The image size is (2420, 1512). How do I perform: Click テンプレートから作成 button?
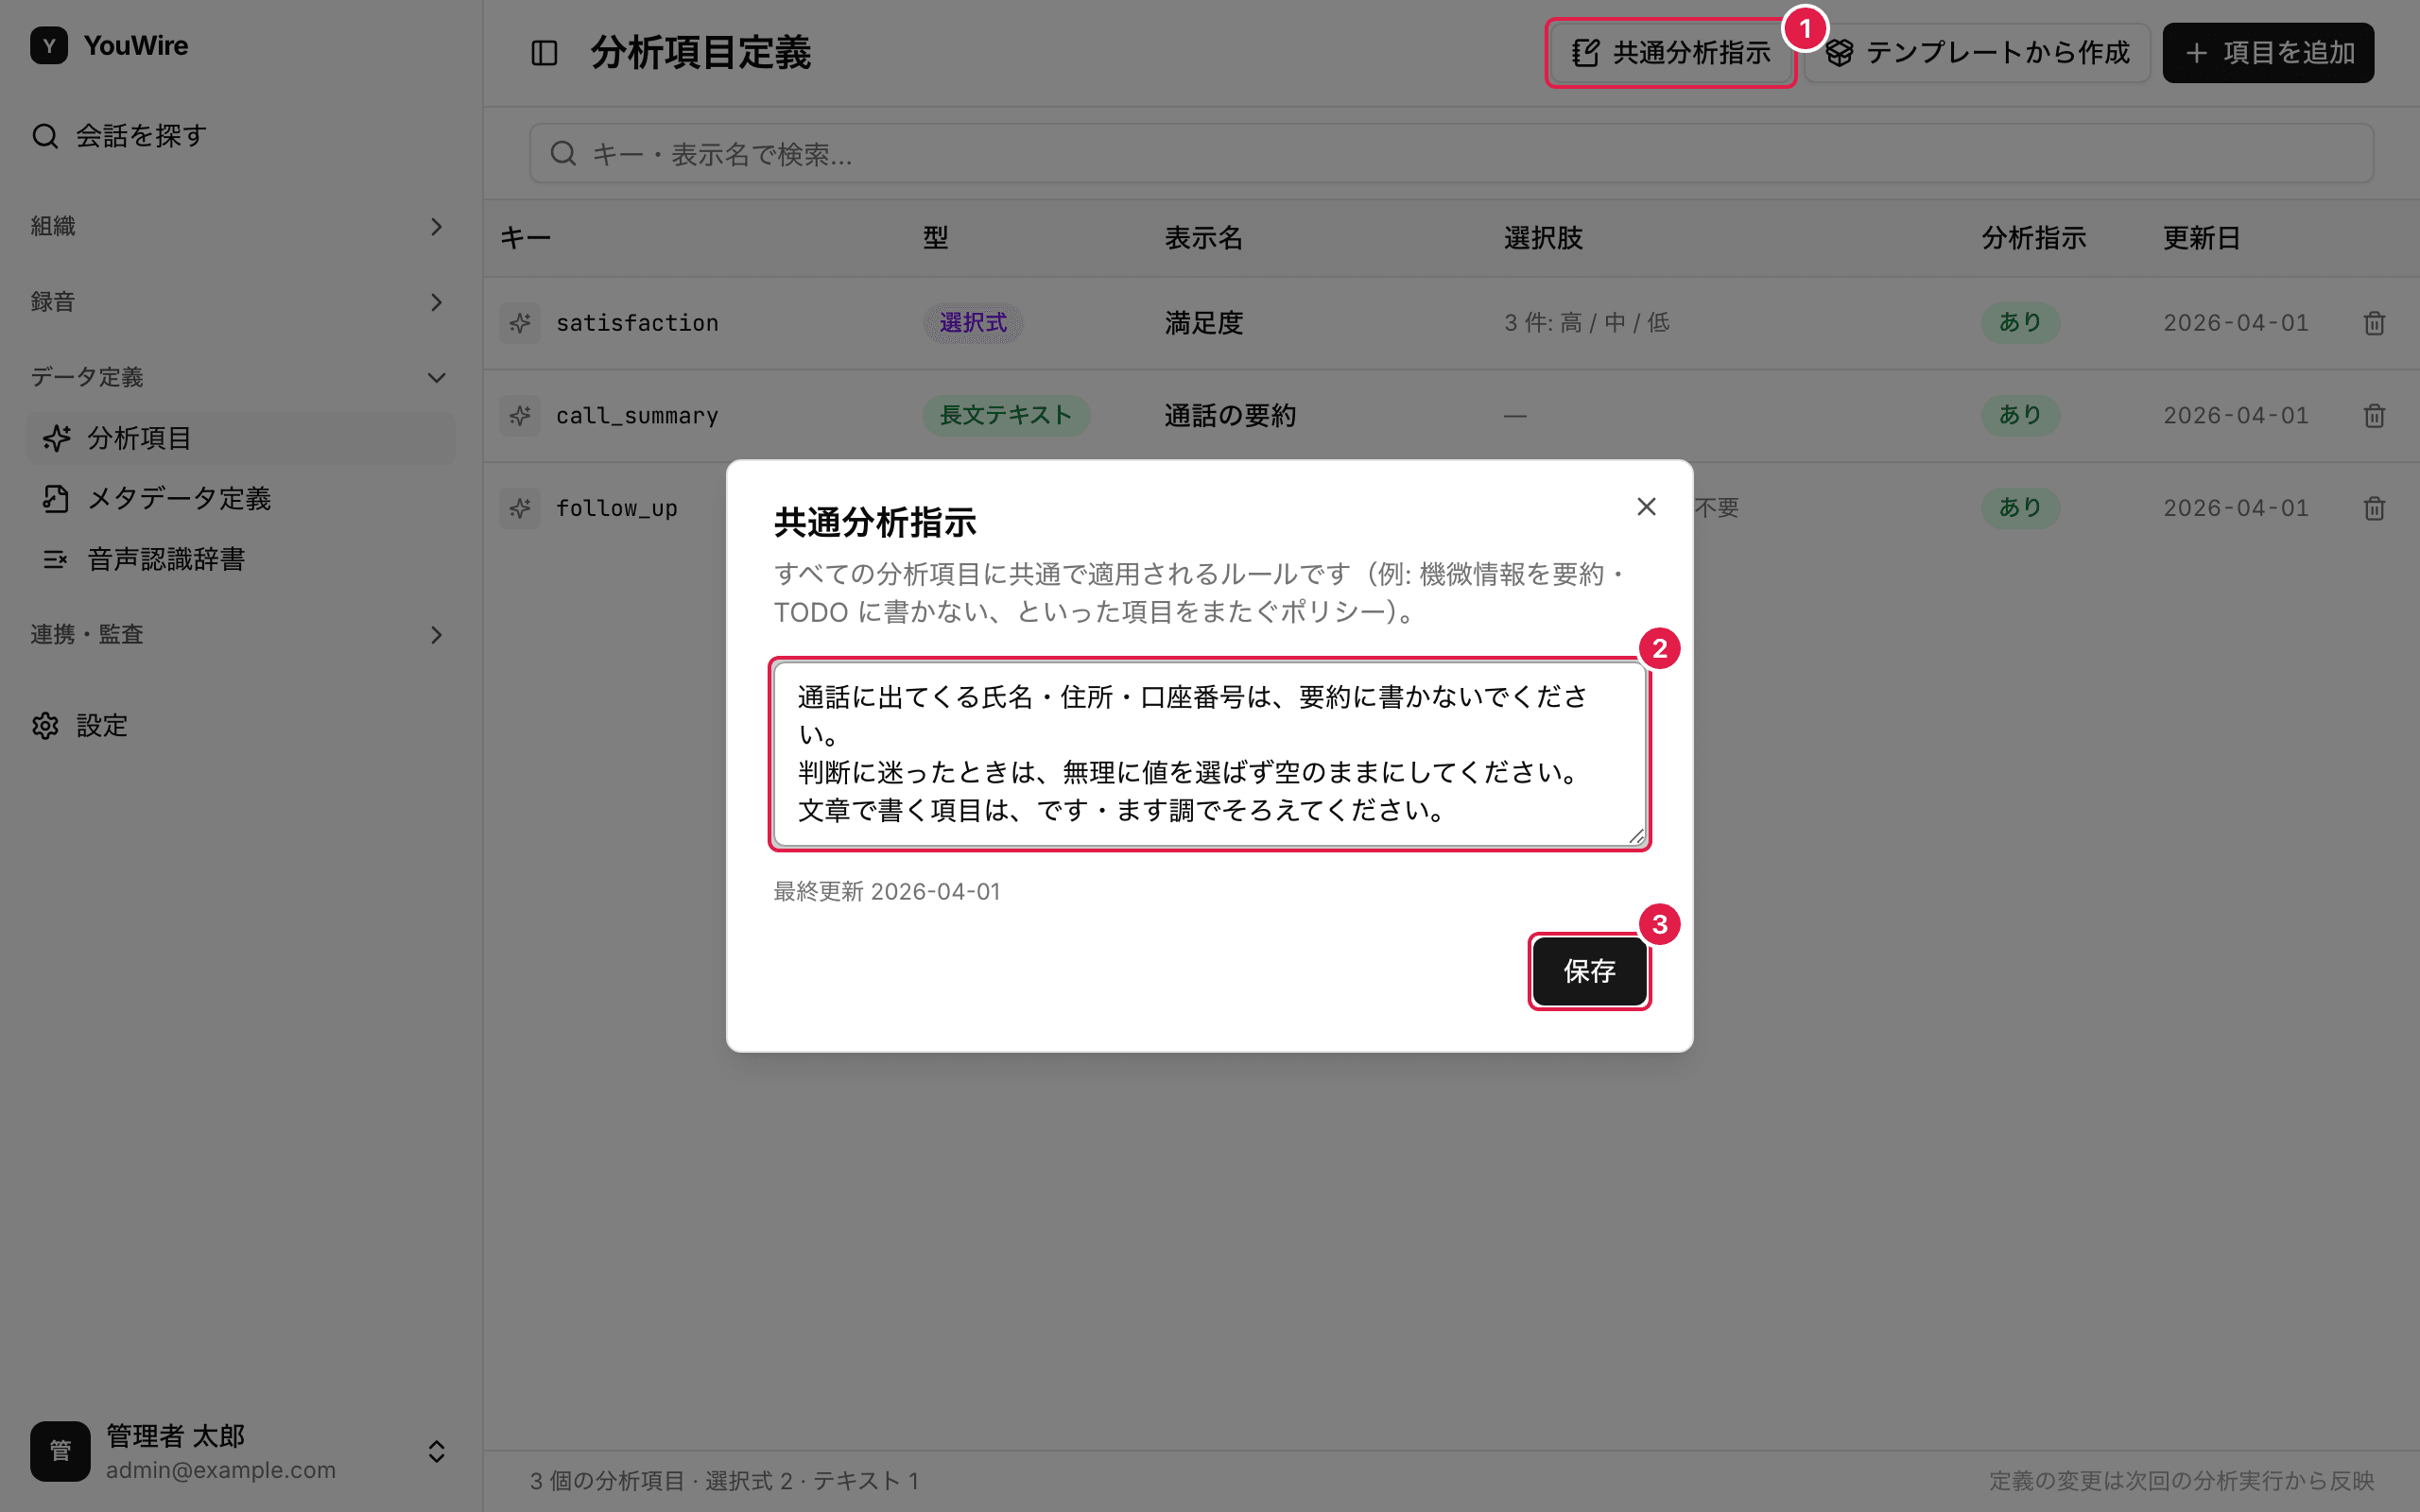click(x=1978, y=53)
